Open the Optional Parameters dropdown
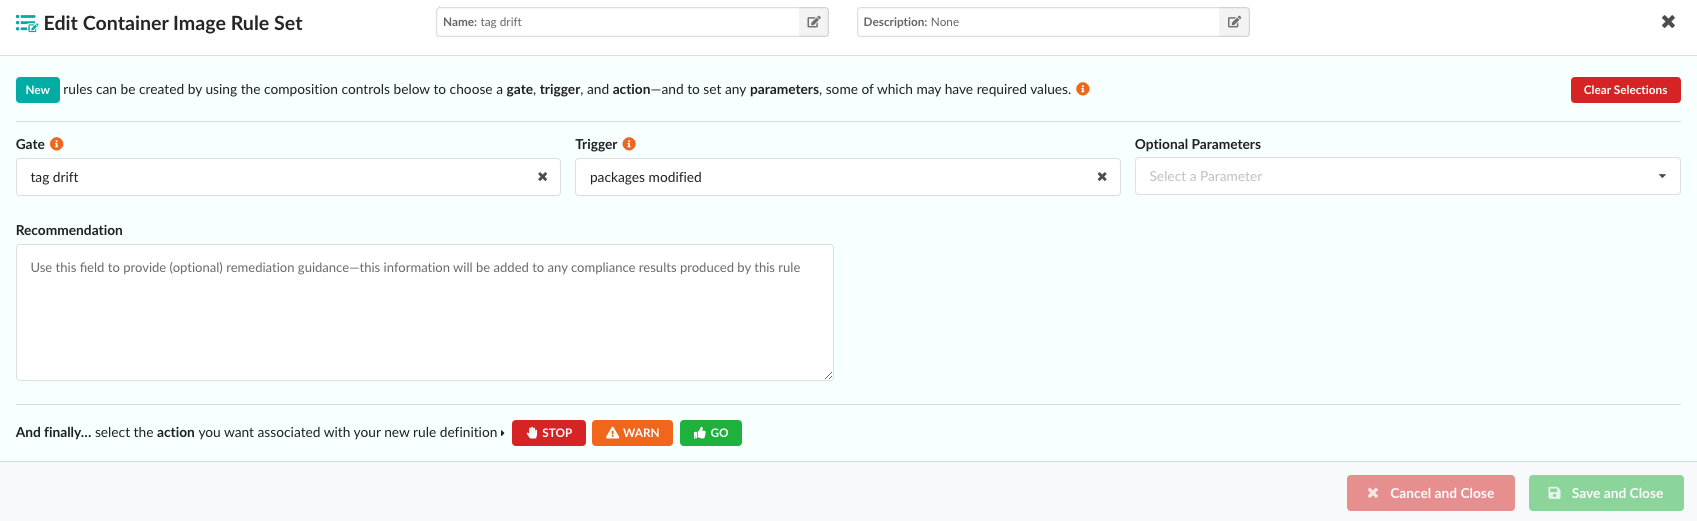Screen dimensions: 1697x521 (1407, 177)
